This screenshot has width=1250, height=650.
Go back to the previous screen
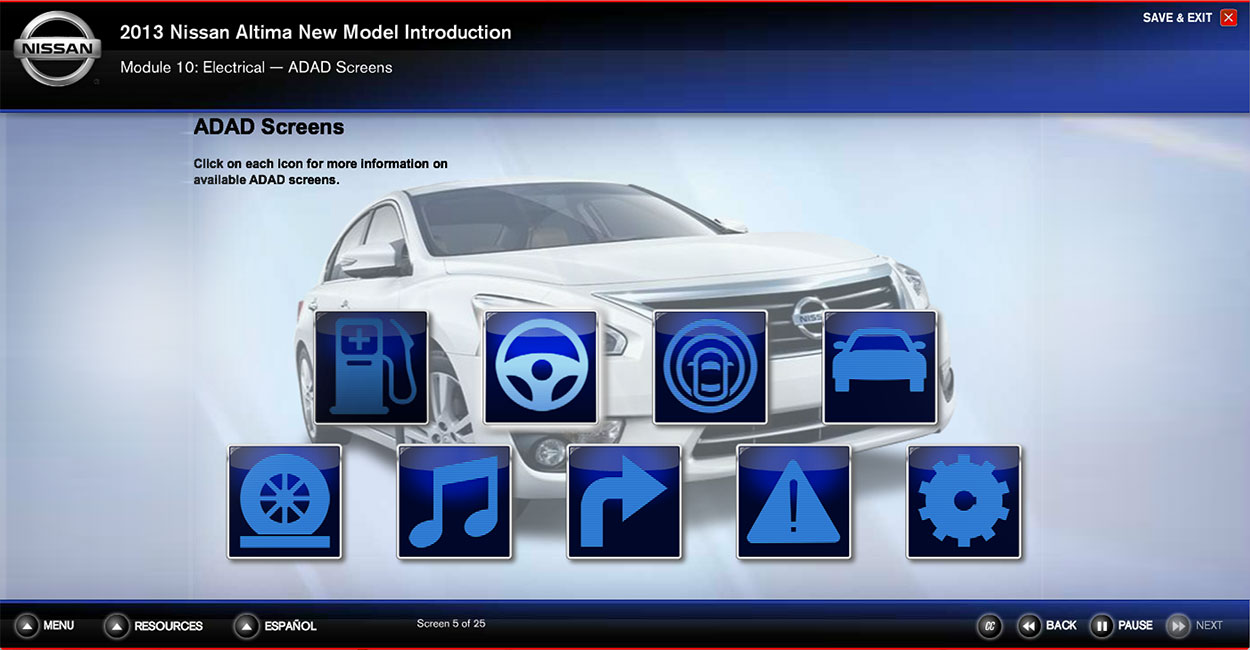(x=1029, y=626)
